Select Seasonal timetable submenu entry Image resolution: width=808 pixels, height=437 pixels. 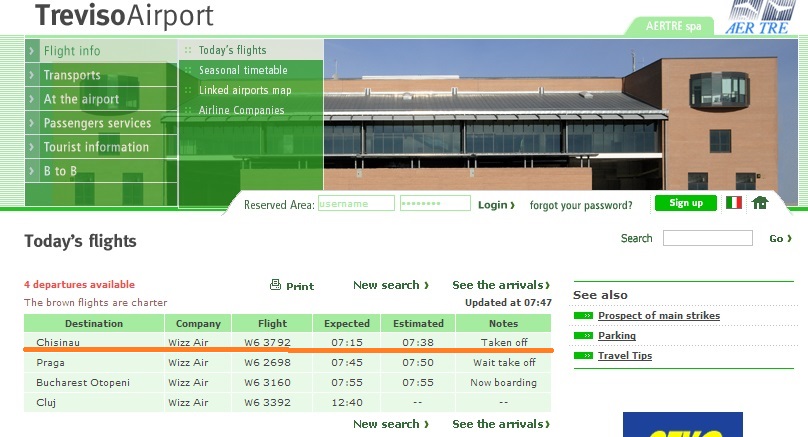tap(243, 70)
